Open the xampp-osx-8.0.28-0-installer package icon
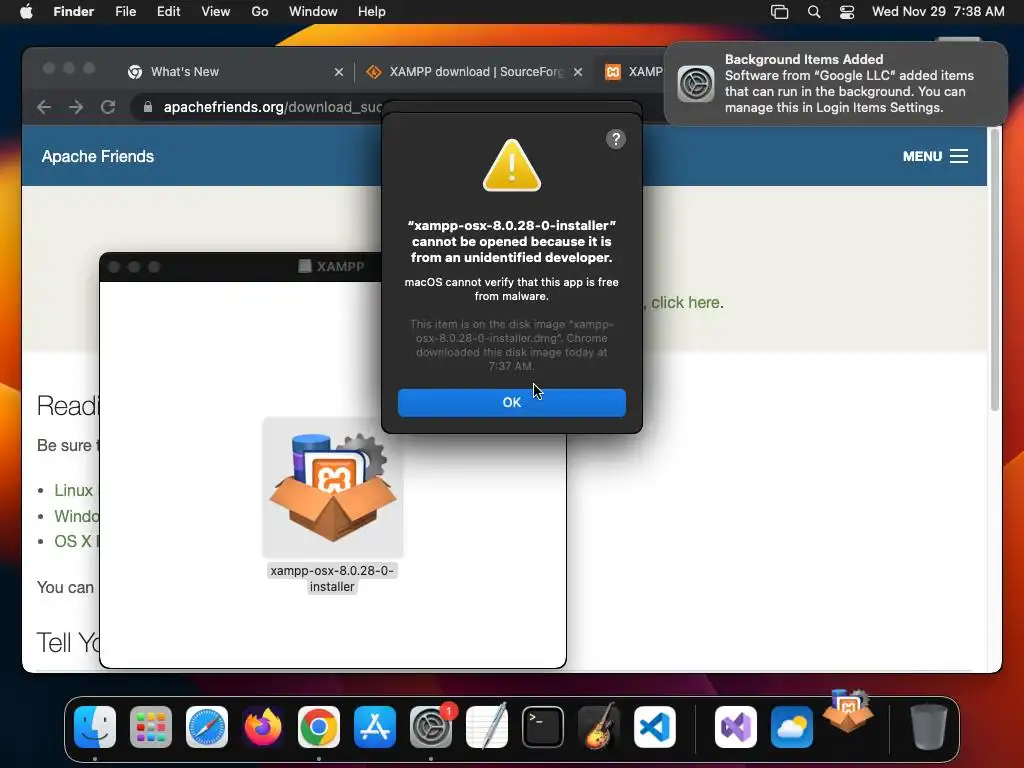Screen dimensions: 1024x768 [x=332, y=487]
